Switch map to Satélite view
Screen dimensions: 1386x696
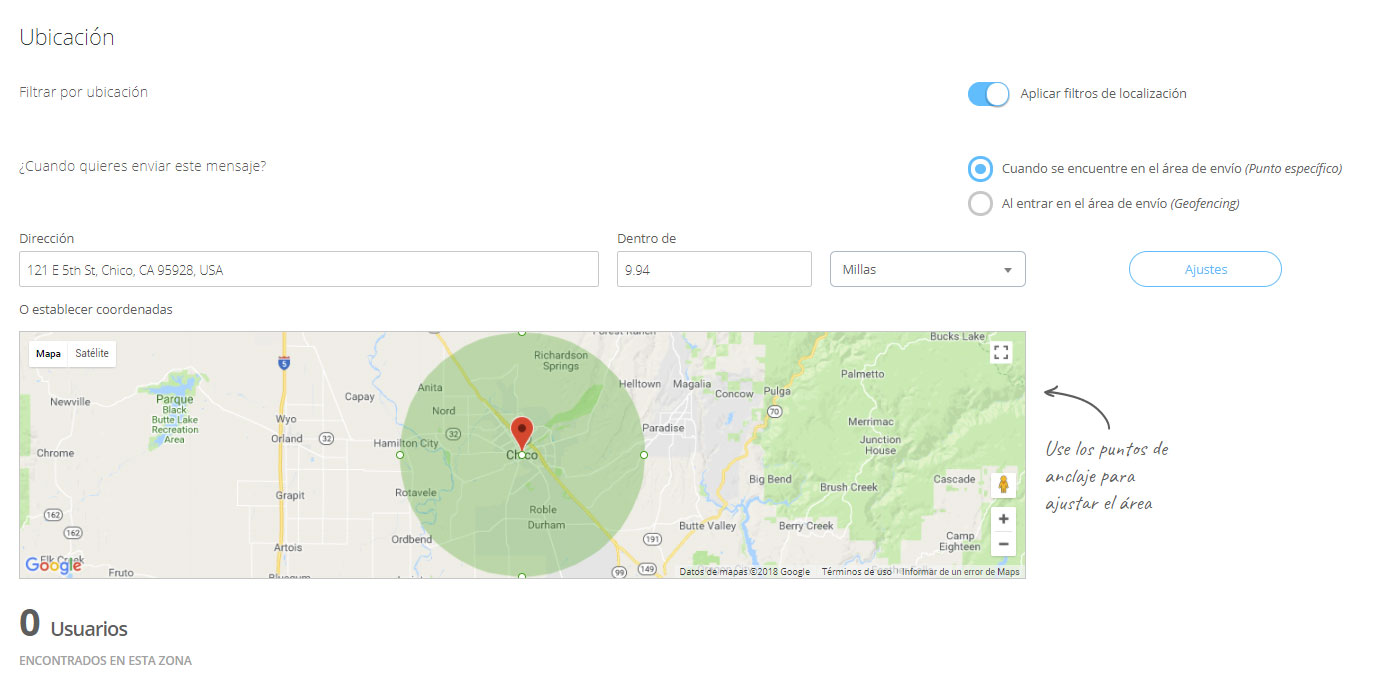[x=92, y=353]
